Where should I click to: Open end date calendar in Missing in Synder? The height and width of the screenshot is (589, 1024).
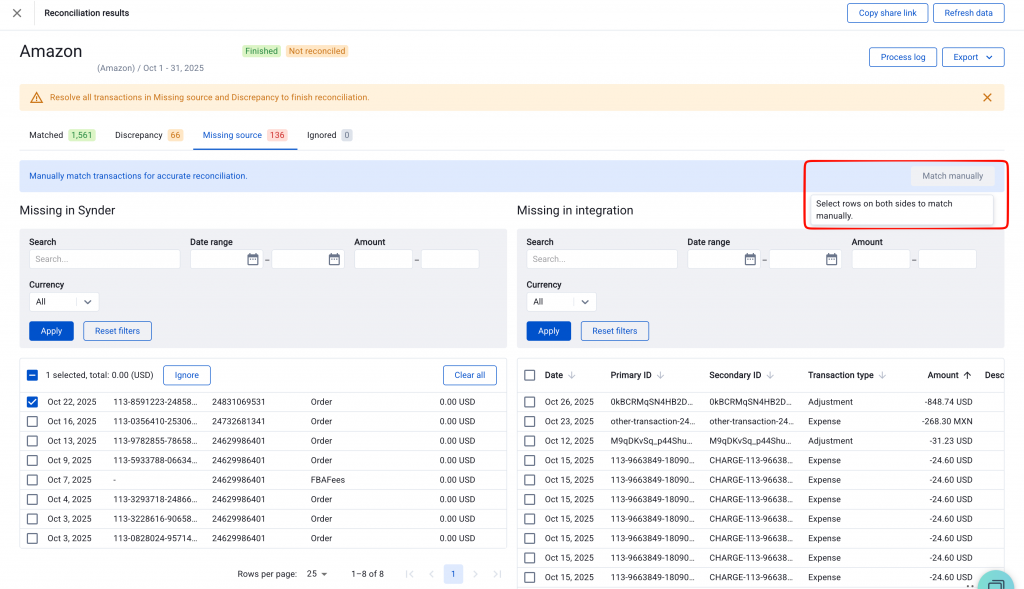click(x=334, y=259)
